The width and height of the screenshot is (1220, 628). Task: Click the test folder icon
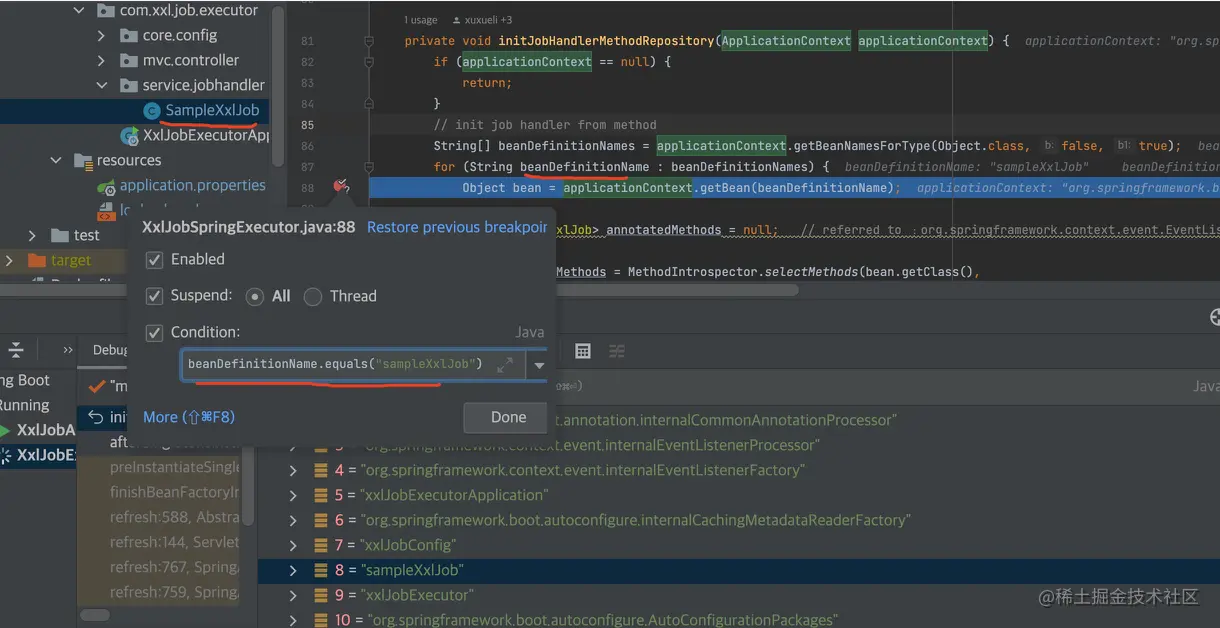[x=60, y=235]
